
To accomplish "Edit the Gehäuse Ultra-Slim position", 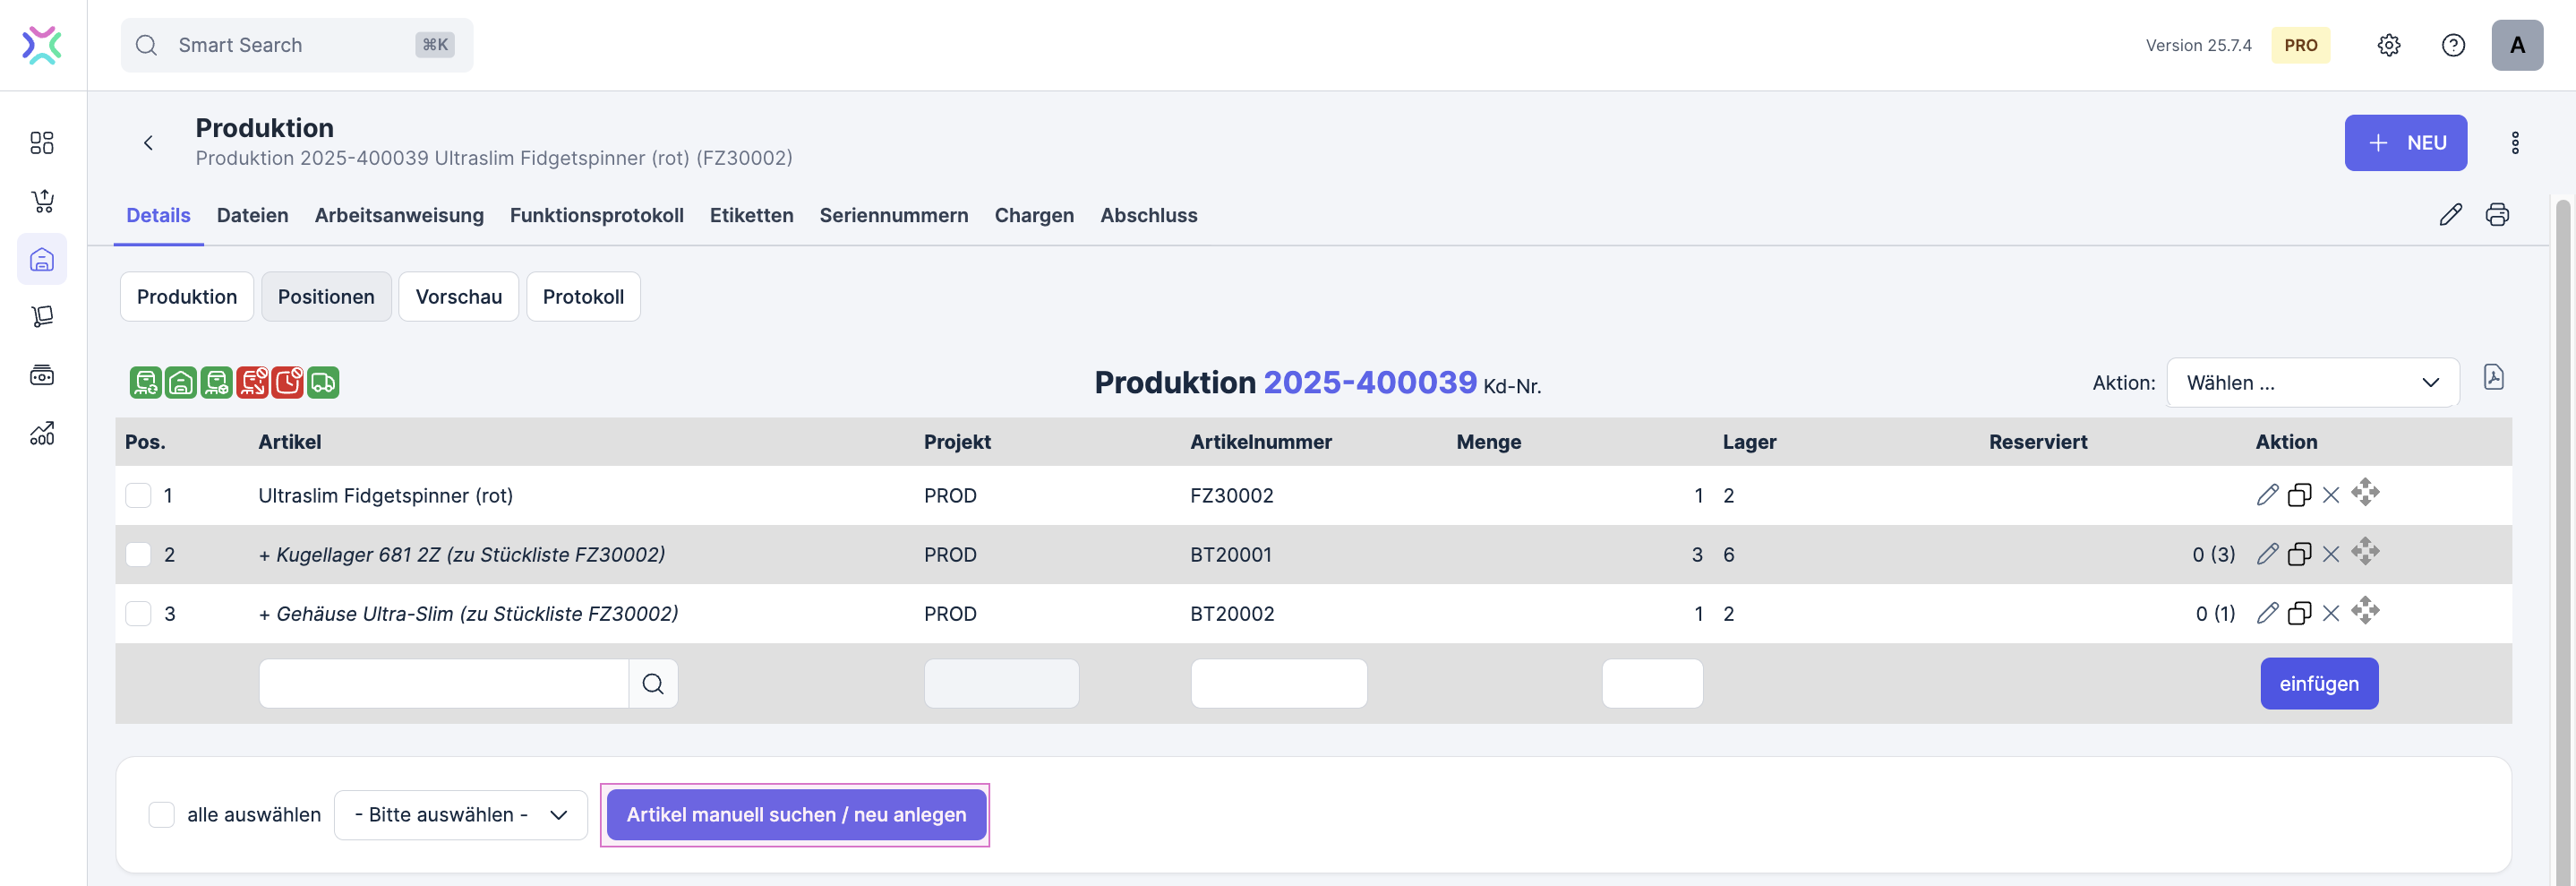I will (2267, 613).
